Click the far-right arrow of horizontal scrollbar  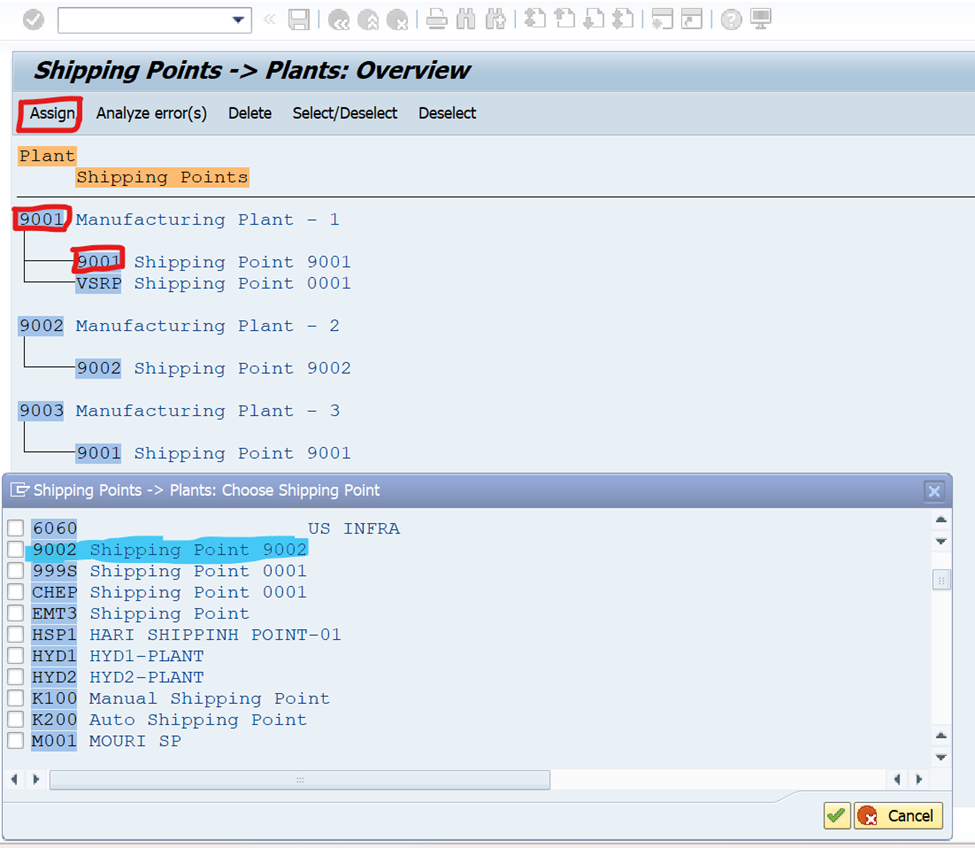click(919, 779)
